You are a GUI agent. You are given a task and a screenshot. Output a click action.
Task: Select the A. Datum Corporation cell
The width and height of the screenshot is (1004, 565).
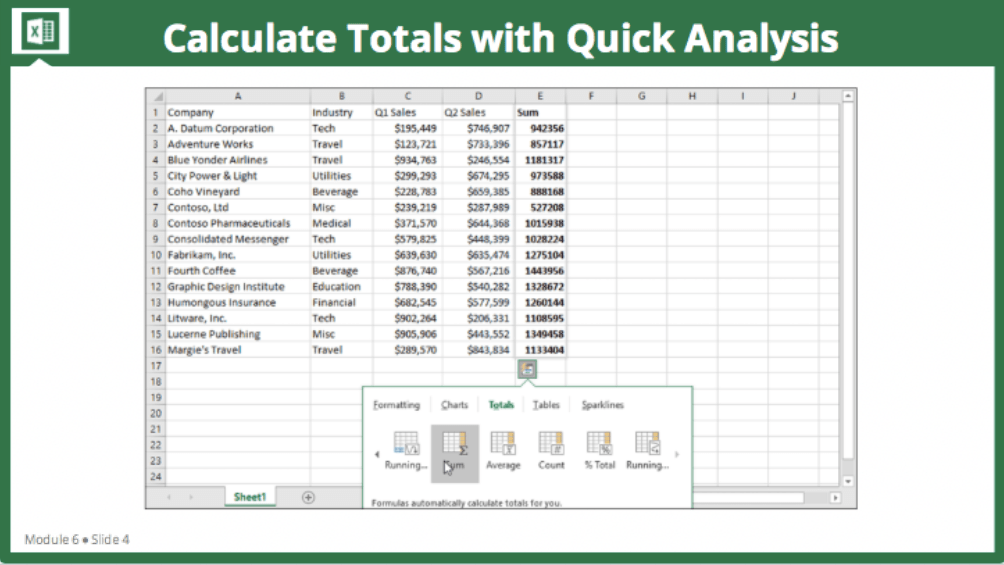coord(238,128)
